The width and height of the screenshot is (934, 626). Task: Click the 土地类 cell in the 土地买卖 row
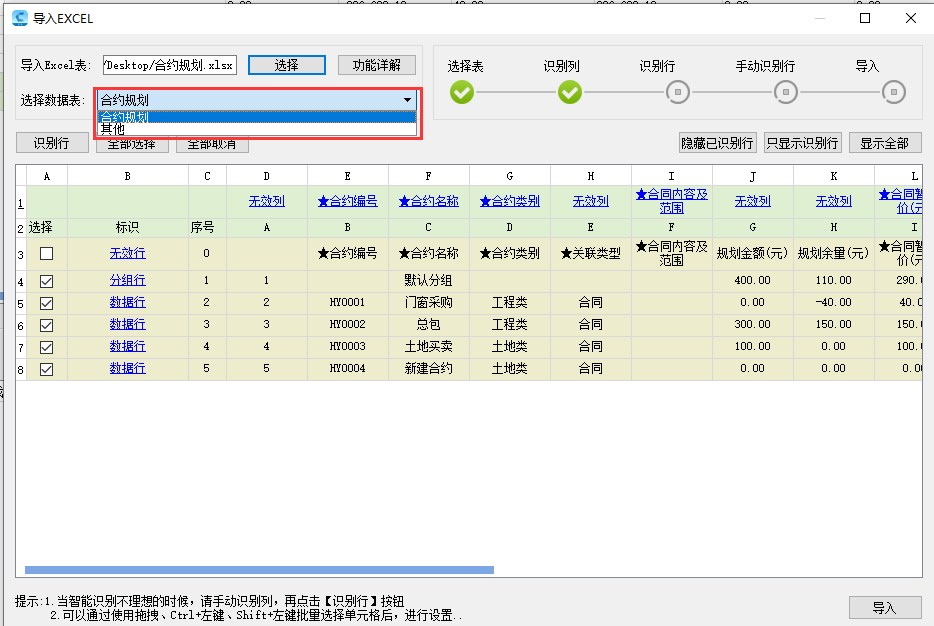[x=510, y=347]
